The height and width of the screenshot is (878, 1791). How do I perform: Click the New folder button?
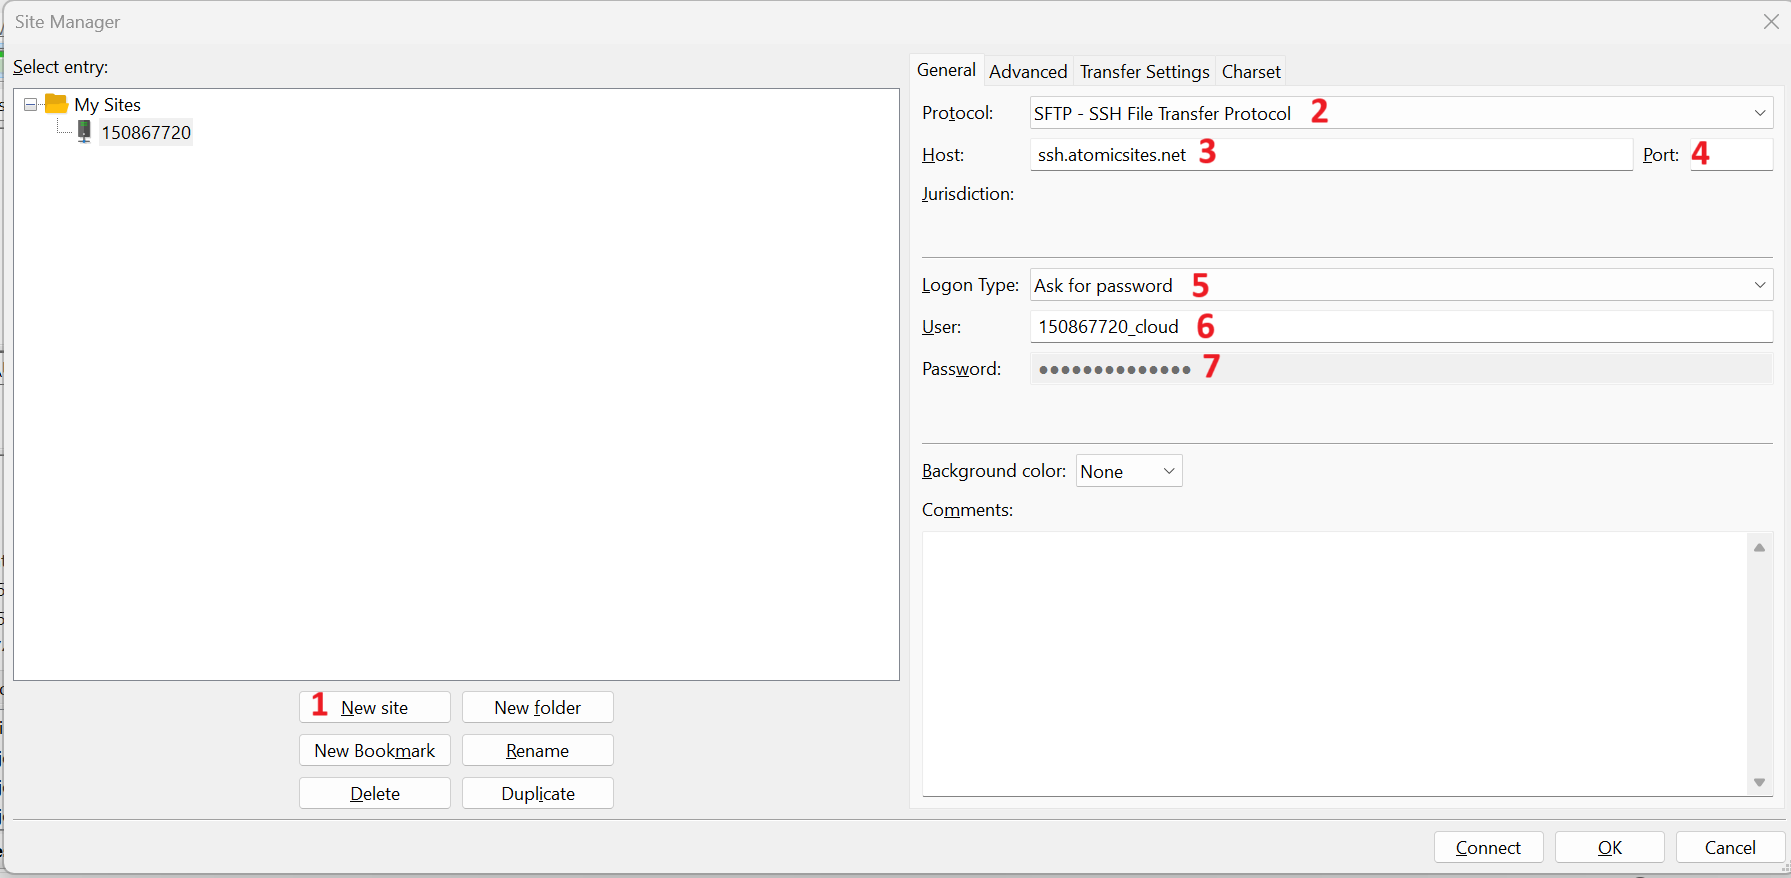(537, 707)
